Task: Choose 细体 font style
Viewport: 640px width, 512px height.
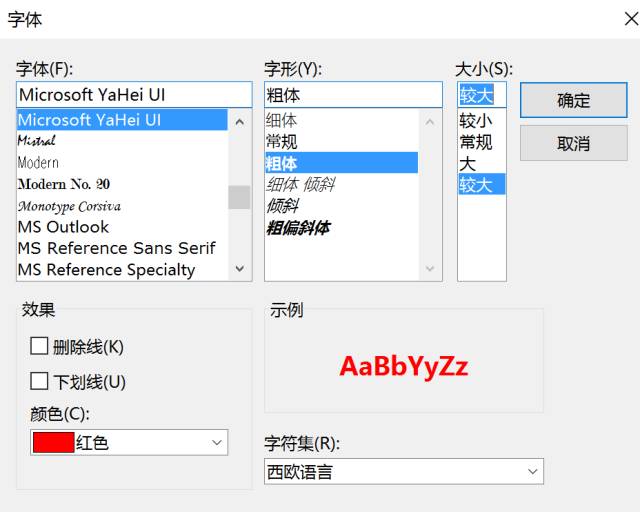Action: point(341,120)
